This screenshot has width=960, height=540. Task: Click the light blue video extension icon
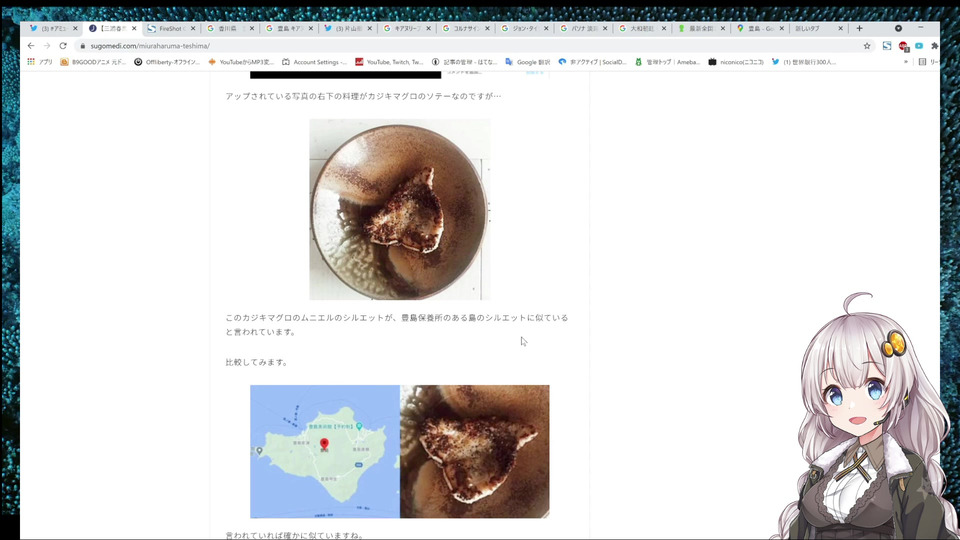point(919,46)
